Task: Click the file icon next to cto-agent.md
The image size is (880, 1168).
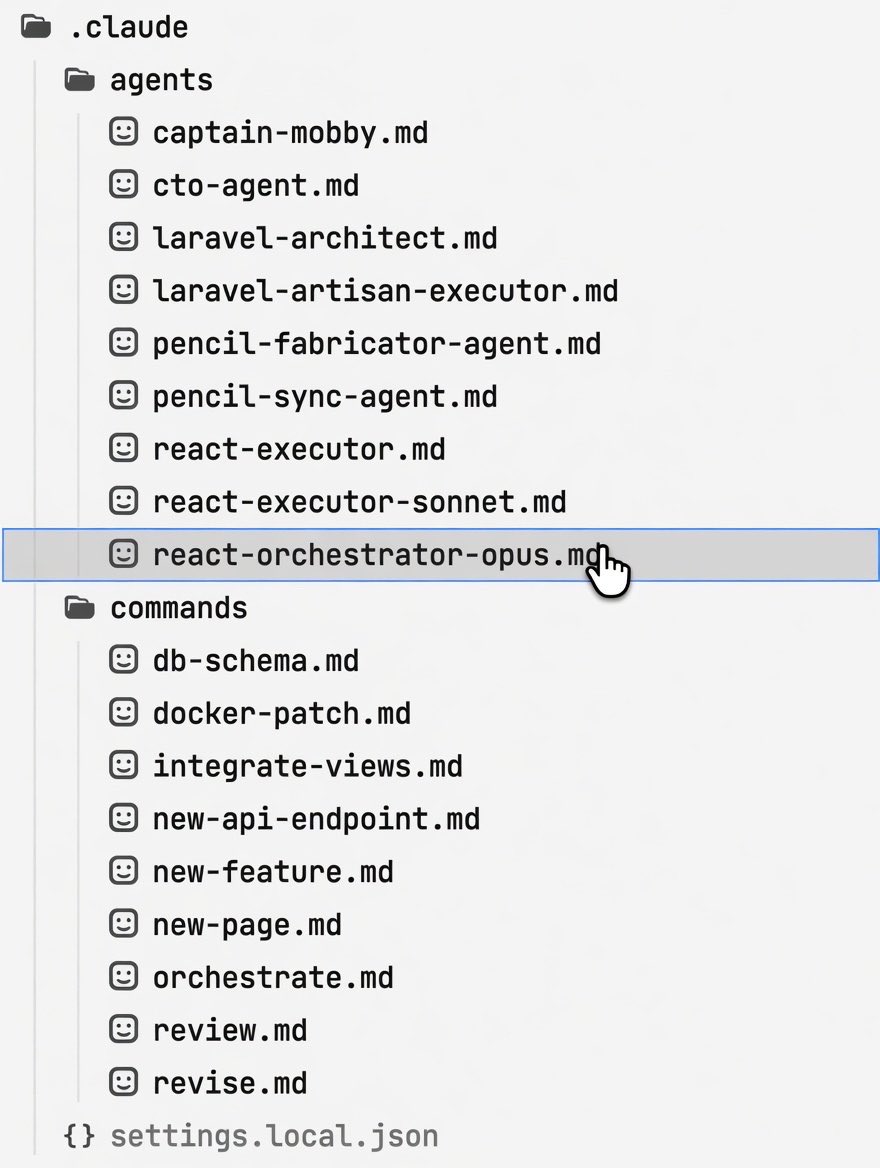Action: (124, 185)
